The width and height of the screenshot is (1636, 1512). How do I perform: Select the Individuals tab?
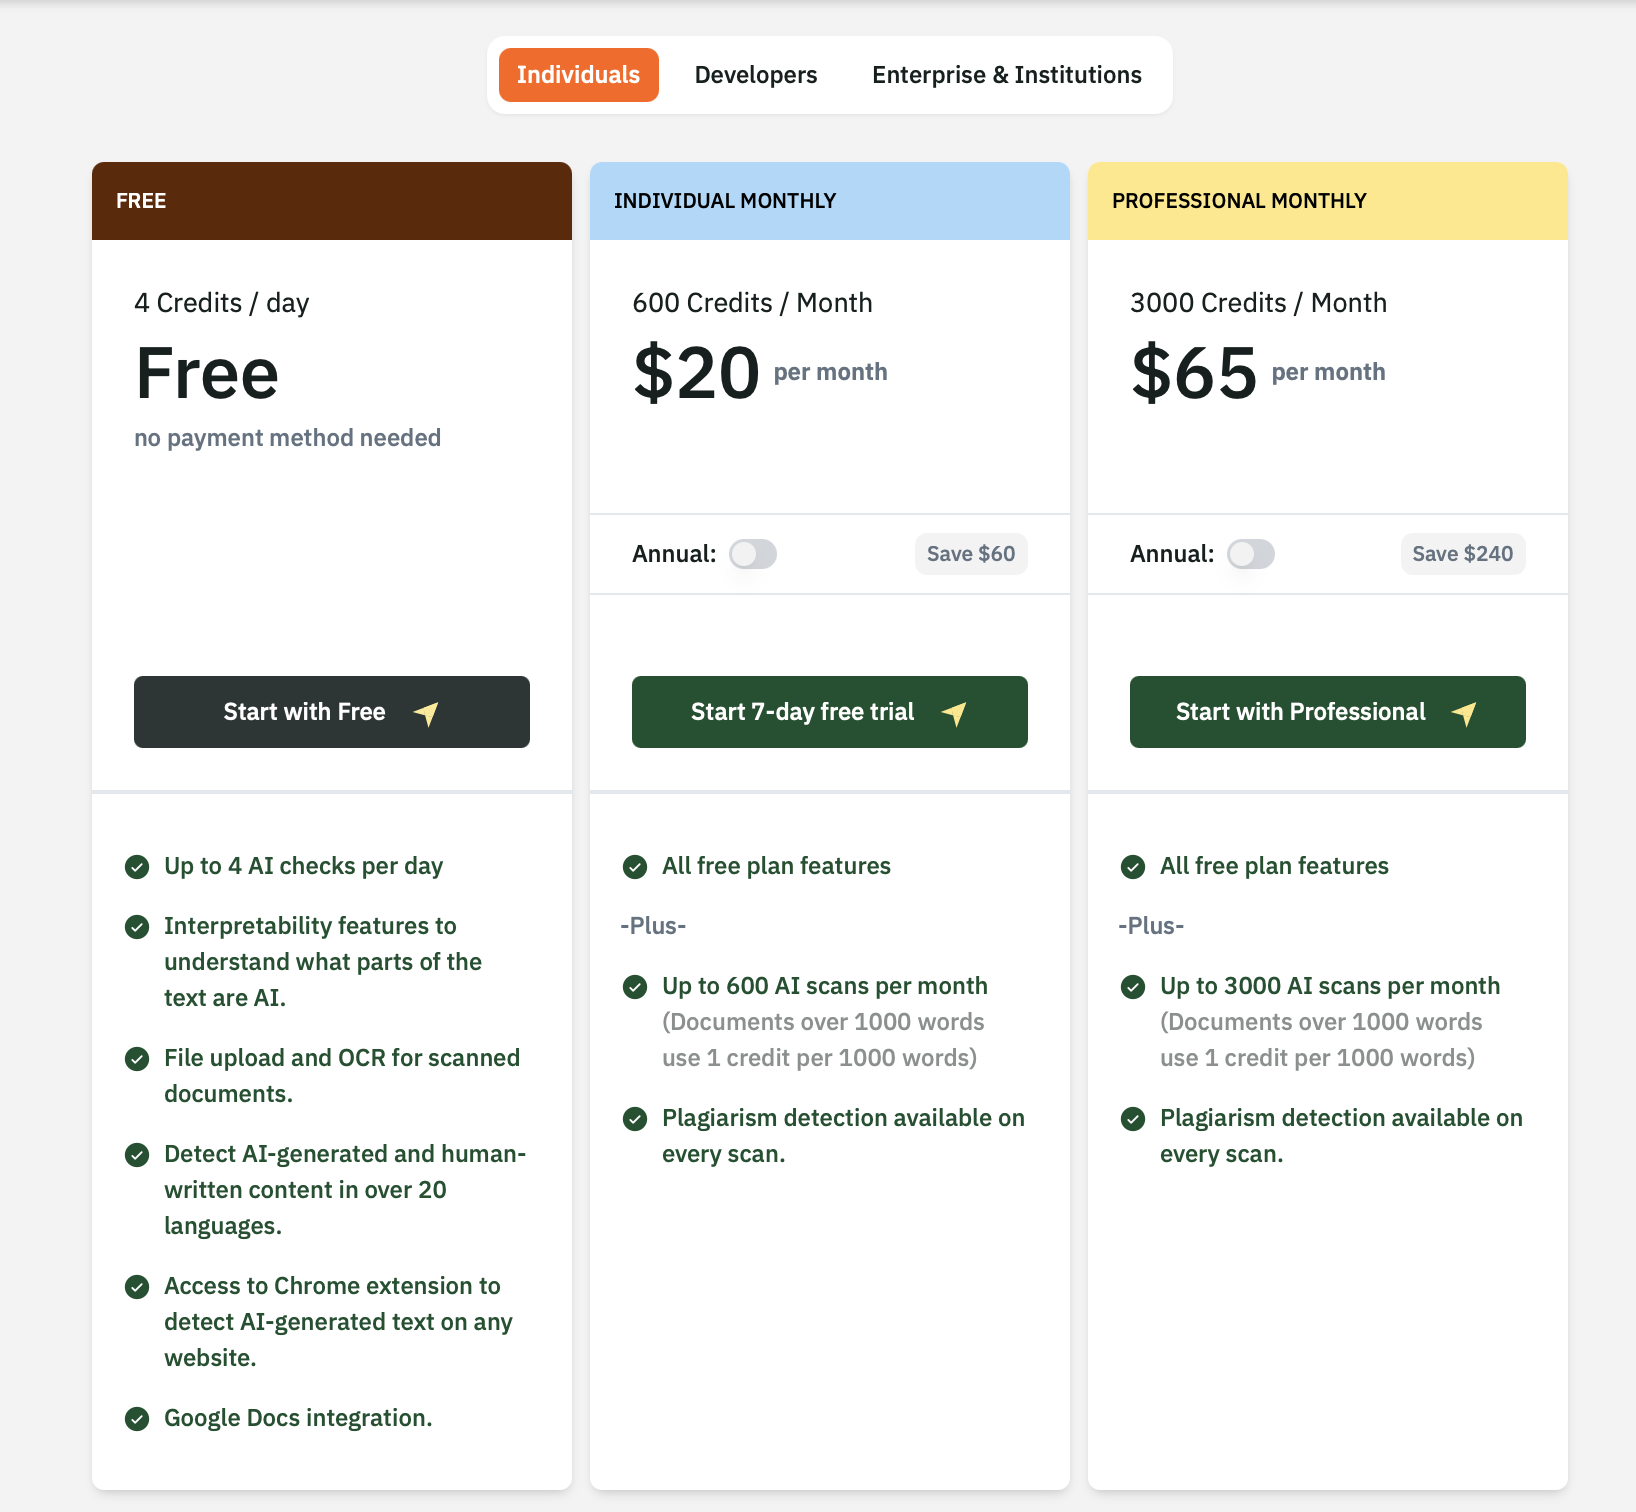click(x=578, y=75)
